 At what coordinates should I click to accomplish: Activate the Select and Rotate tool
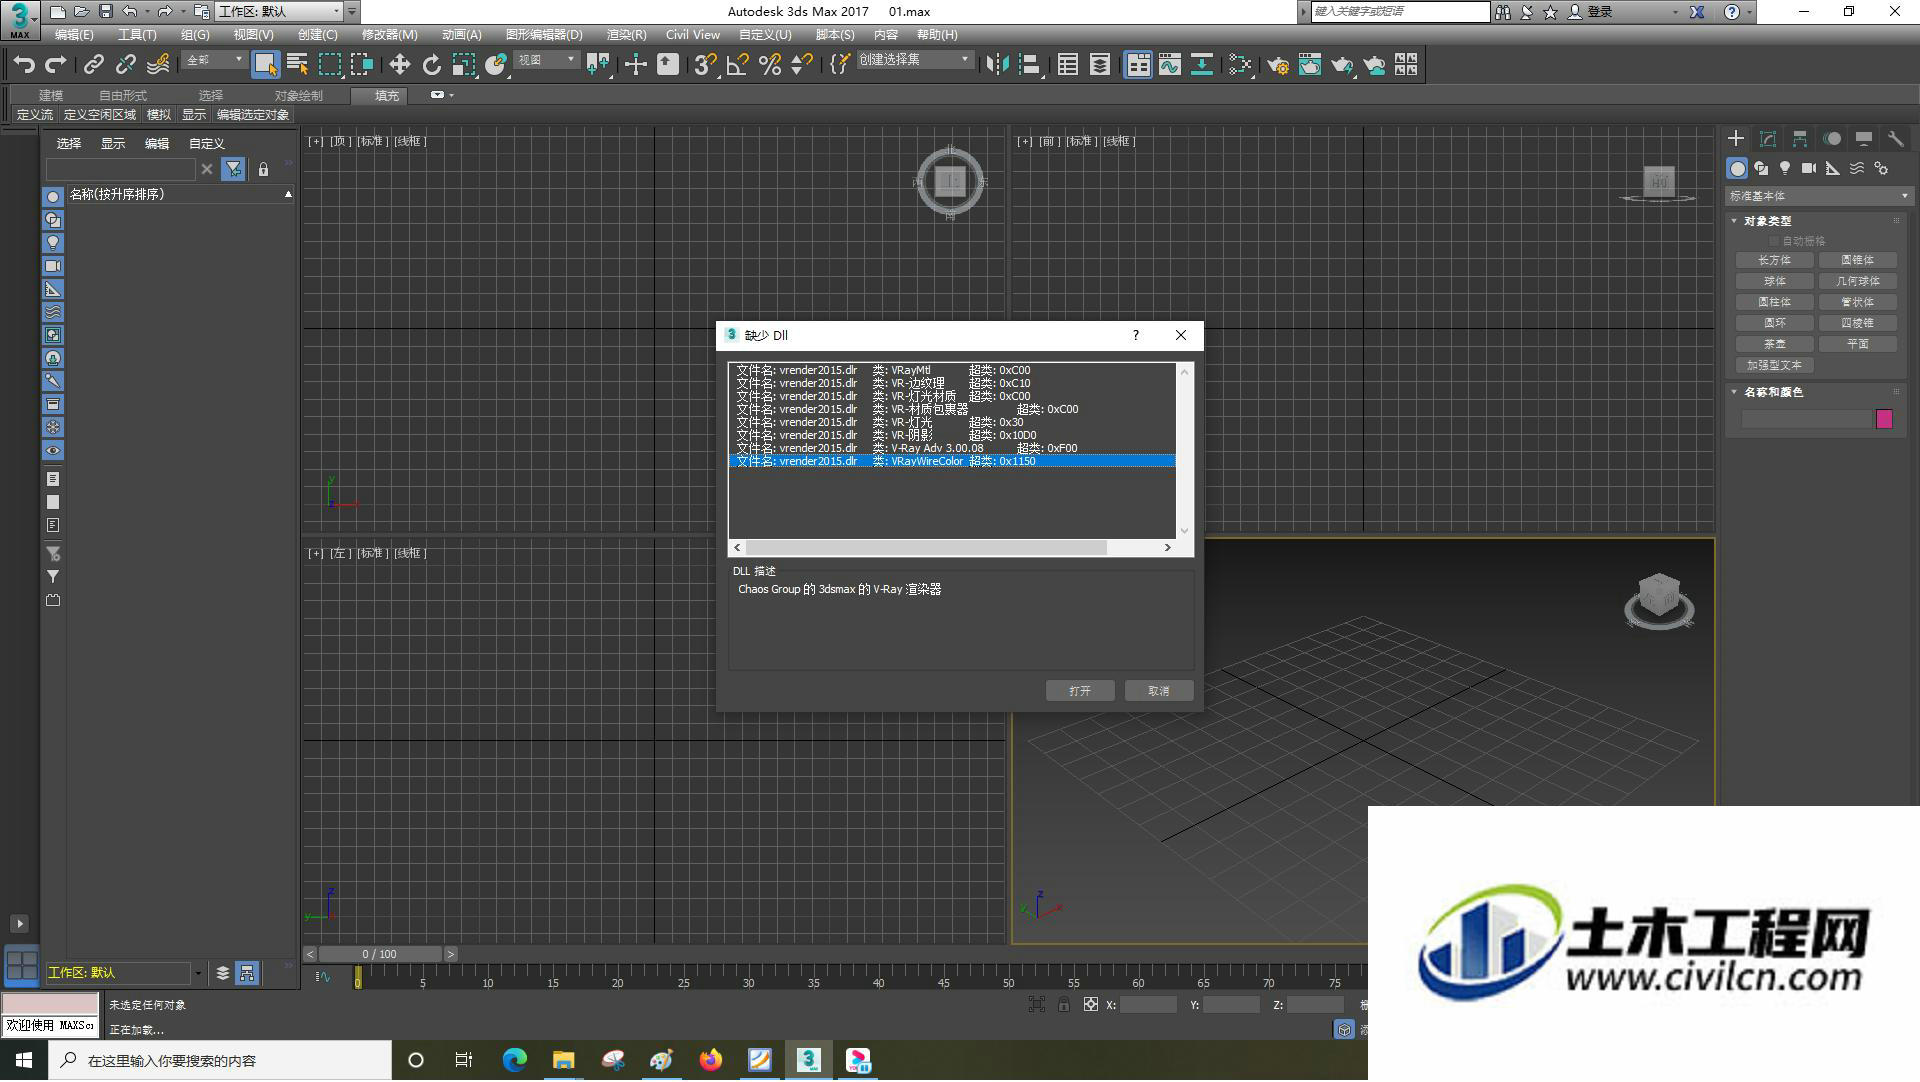431,65
